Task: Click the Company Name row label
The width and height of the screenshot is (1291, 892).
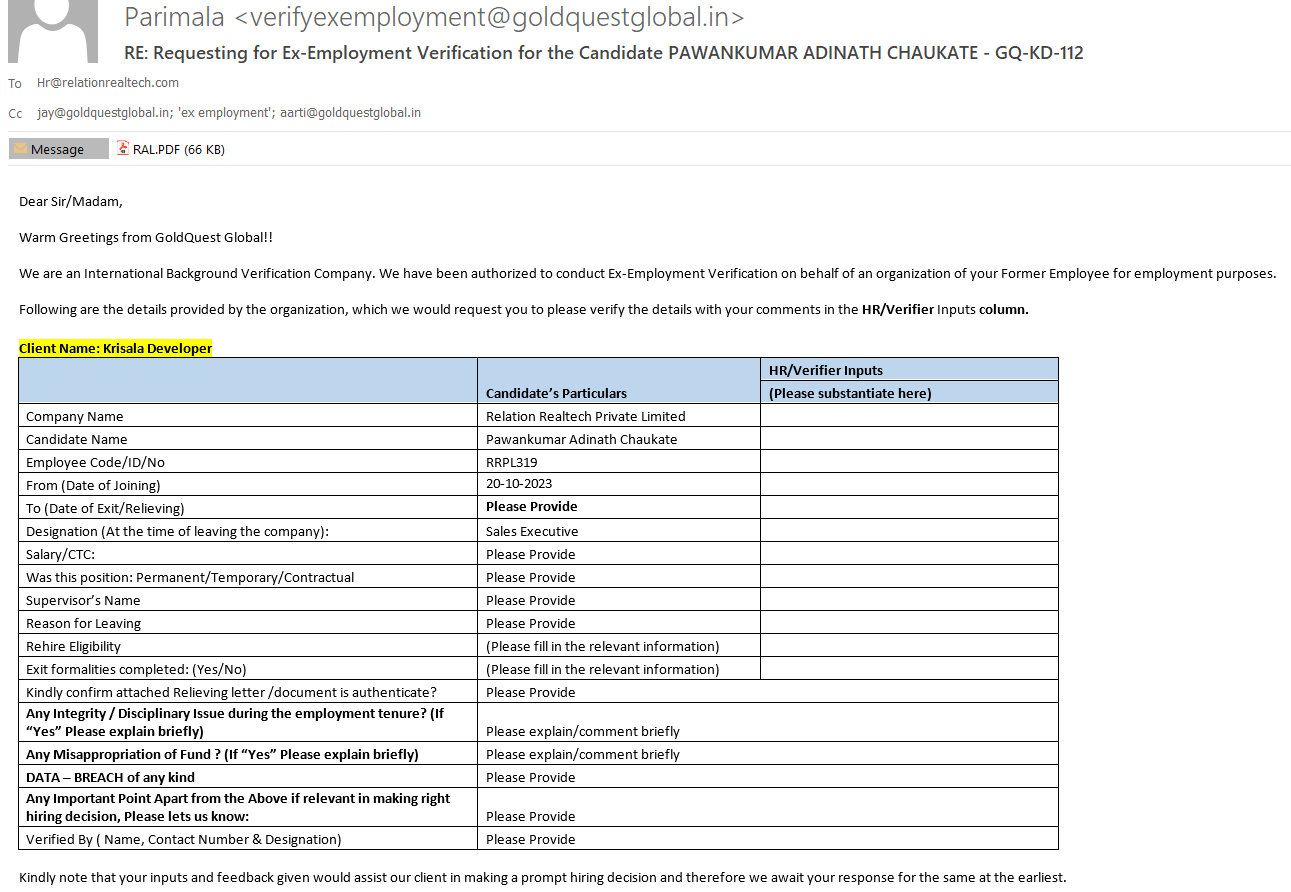Action: (x=75, y=416)
